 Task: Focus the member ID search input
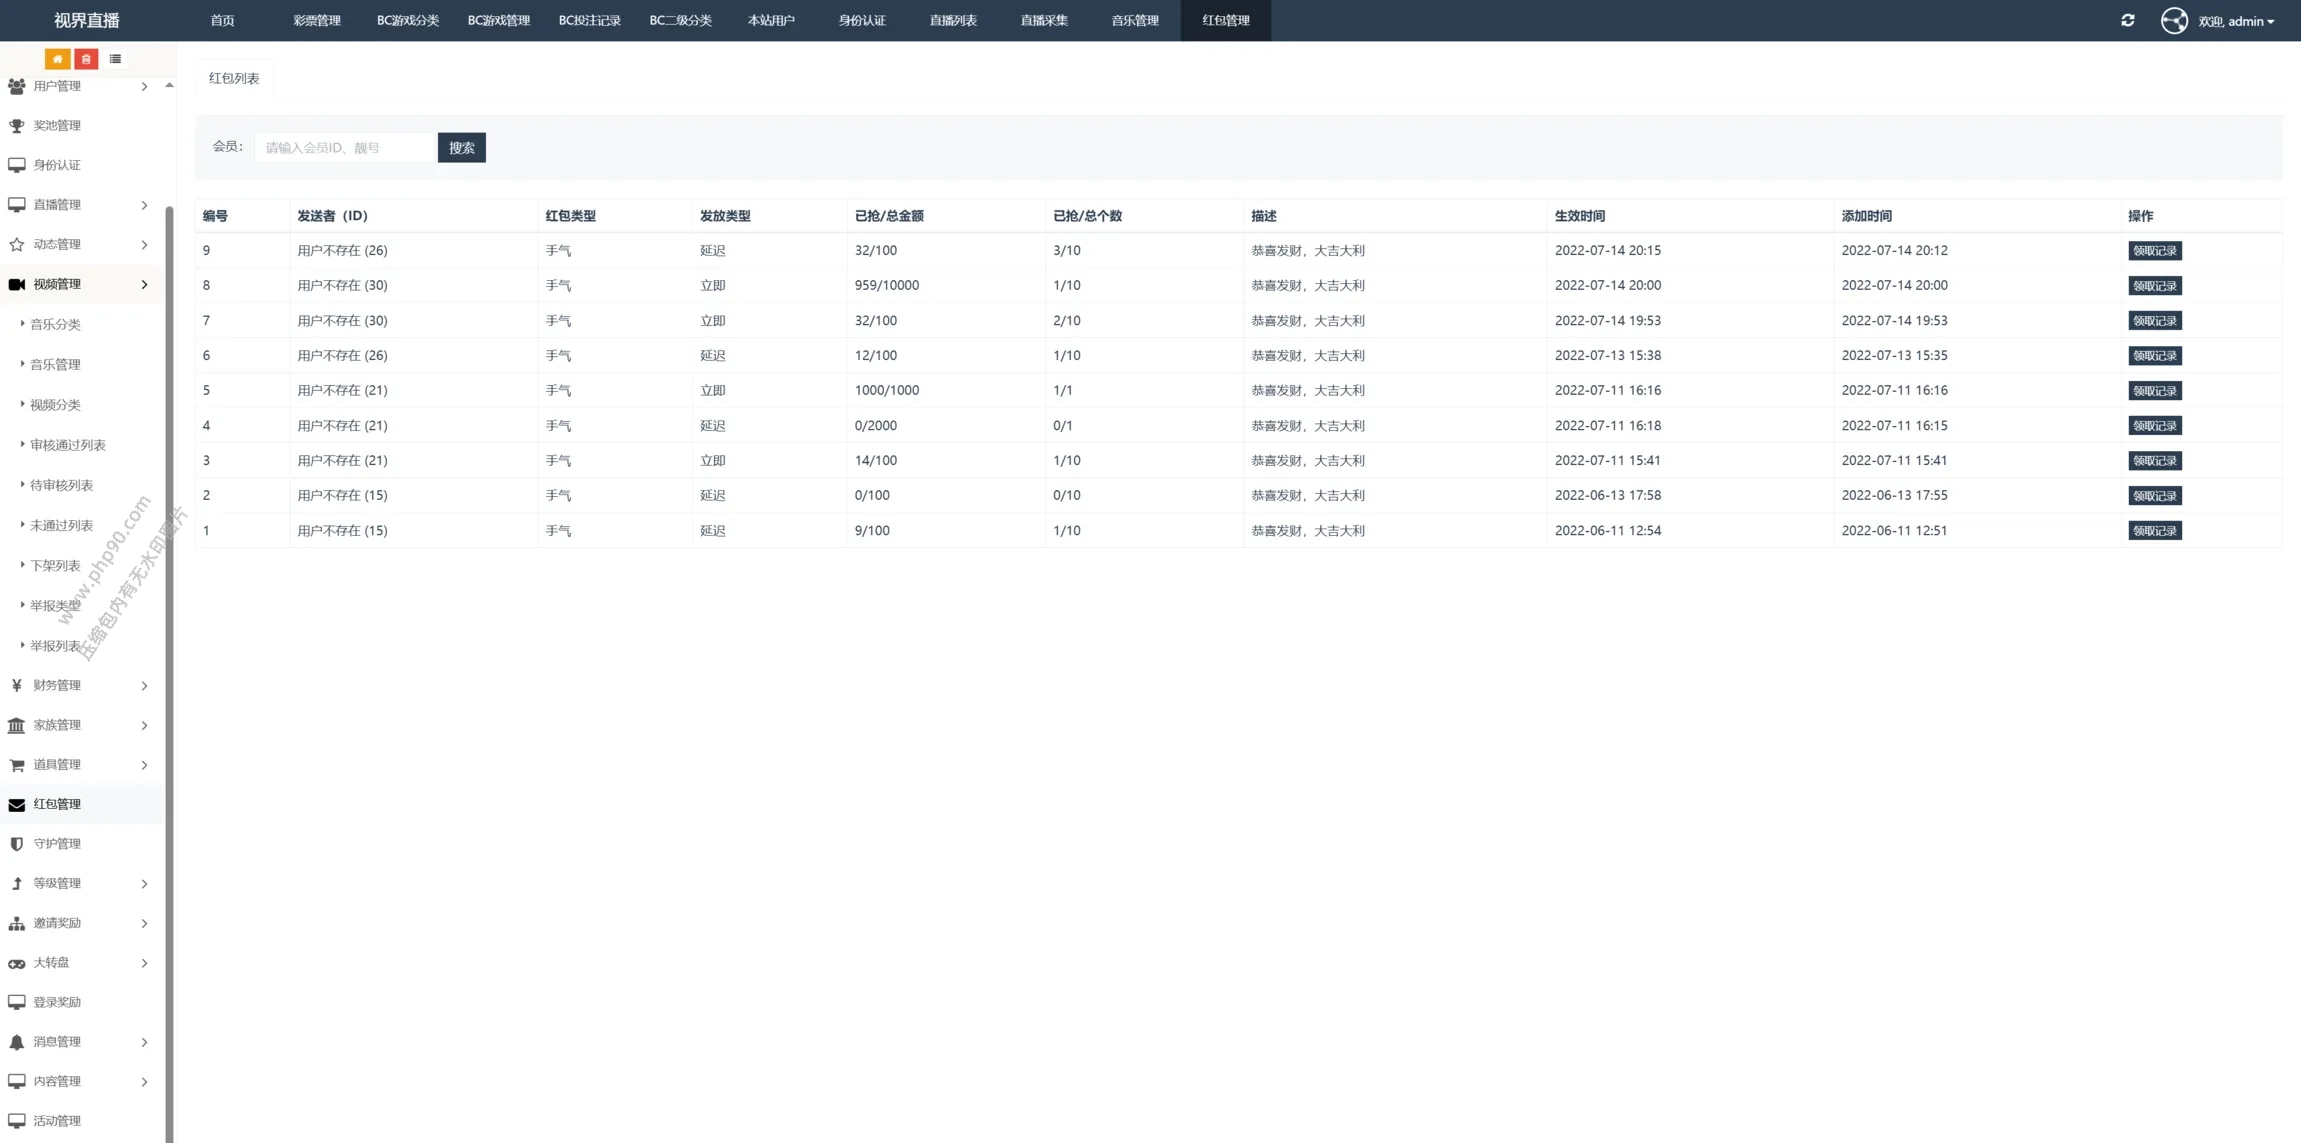pyautogui.click(x=345, y=148)
